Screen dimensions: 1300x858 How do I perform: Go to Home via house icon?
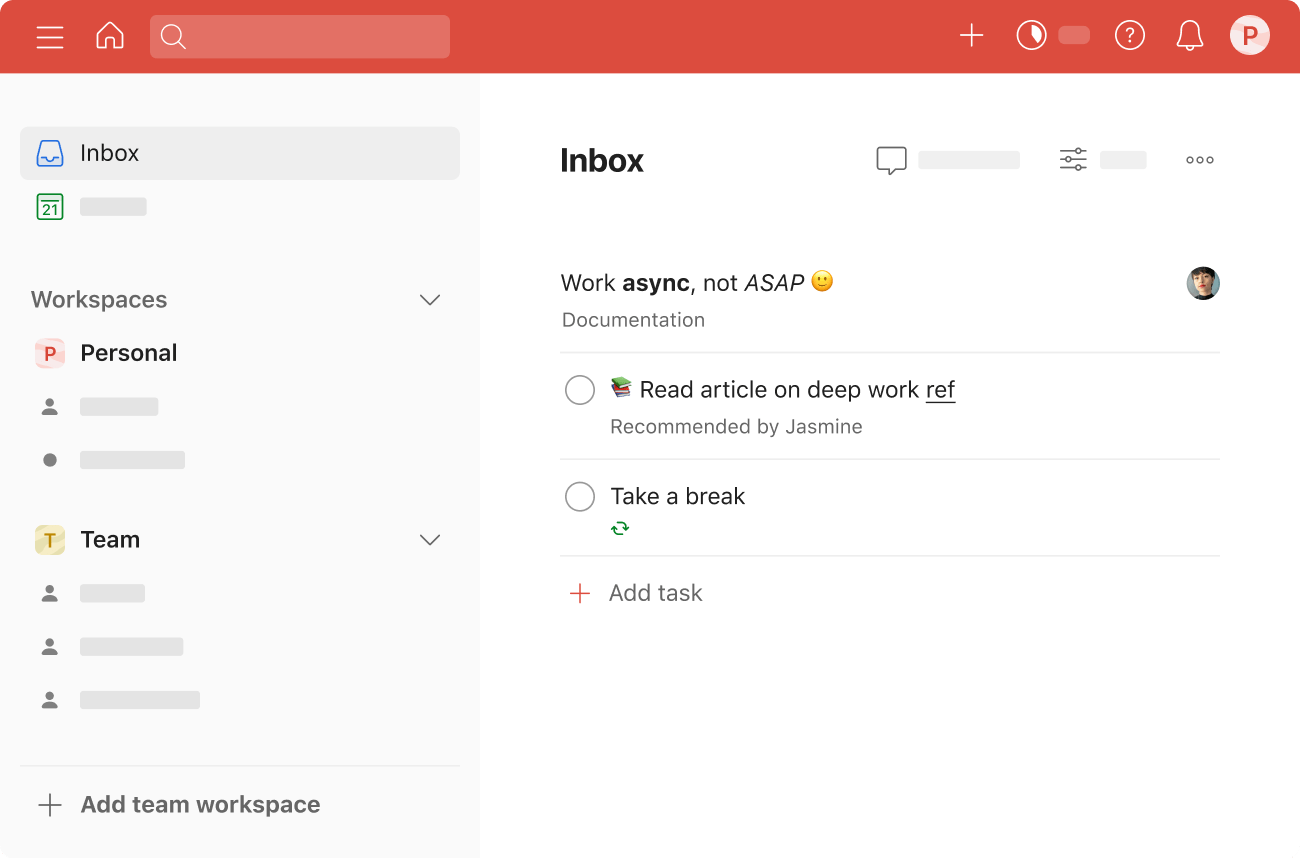click(x=110, y=37)
